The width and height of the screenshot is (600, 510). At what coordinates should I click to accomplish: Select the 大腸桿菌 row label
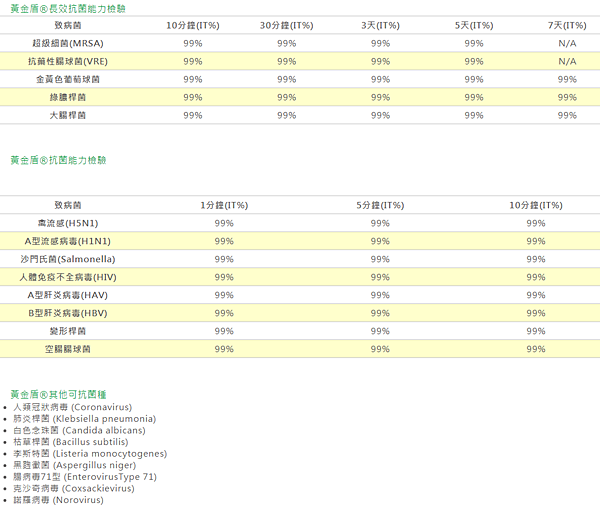[68, 115]
